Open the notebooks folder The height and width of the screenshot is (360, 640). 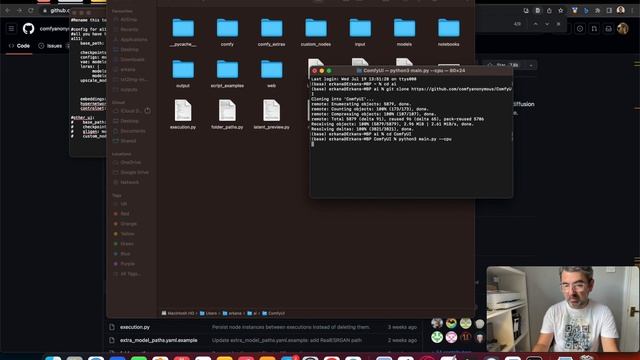tap(449, 28)
